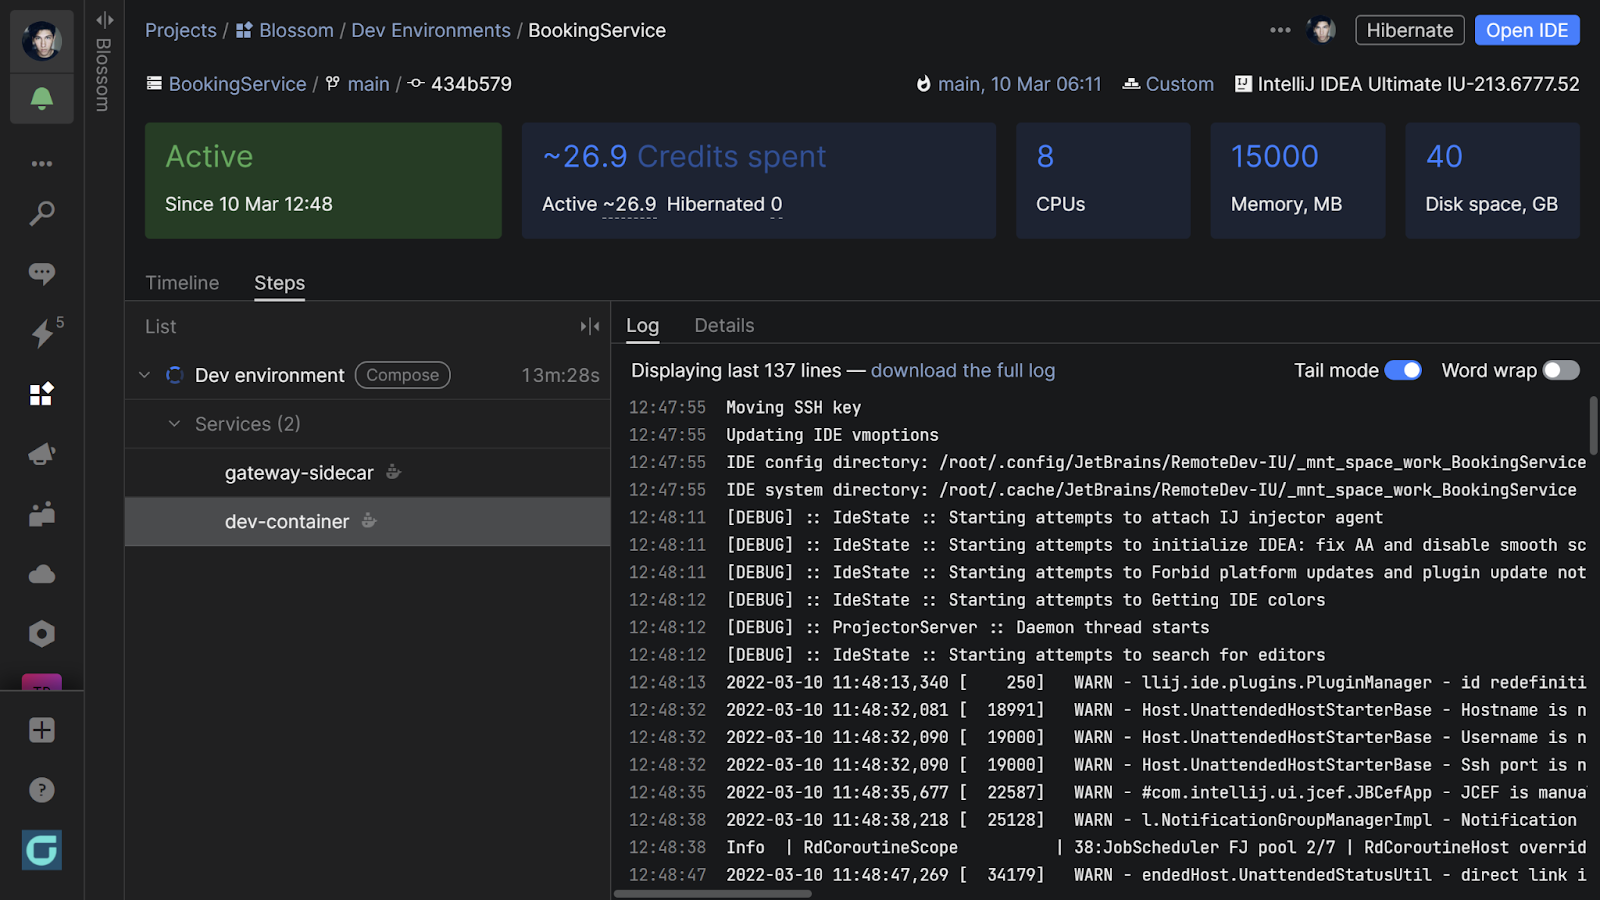Open the sidebar ellipsis menu
Viewport: 1600px width, 900px height.
tap(42, 163)
